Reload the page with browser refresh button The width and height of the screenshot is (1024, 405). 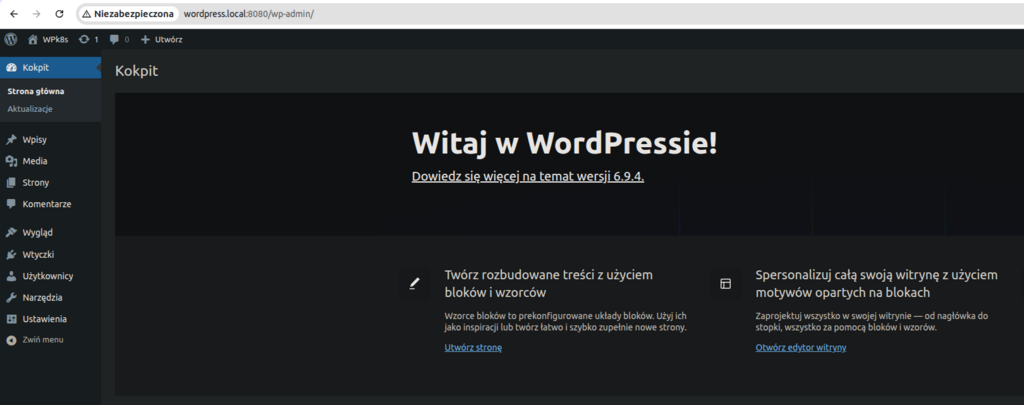[59, 14]
